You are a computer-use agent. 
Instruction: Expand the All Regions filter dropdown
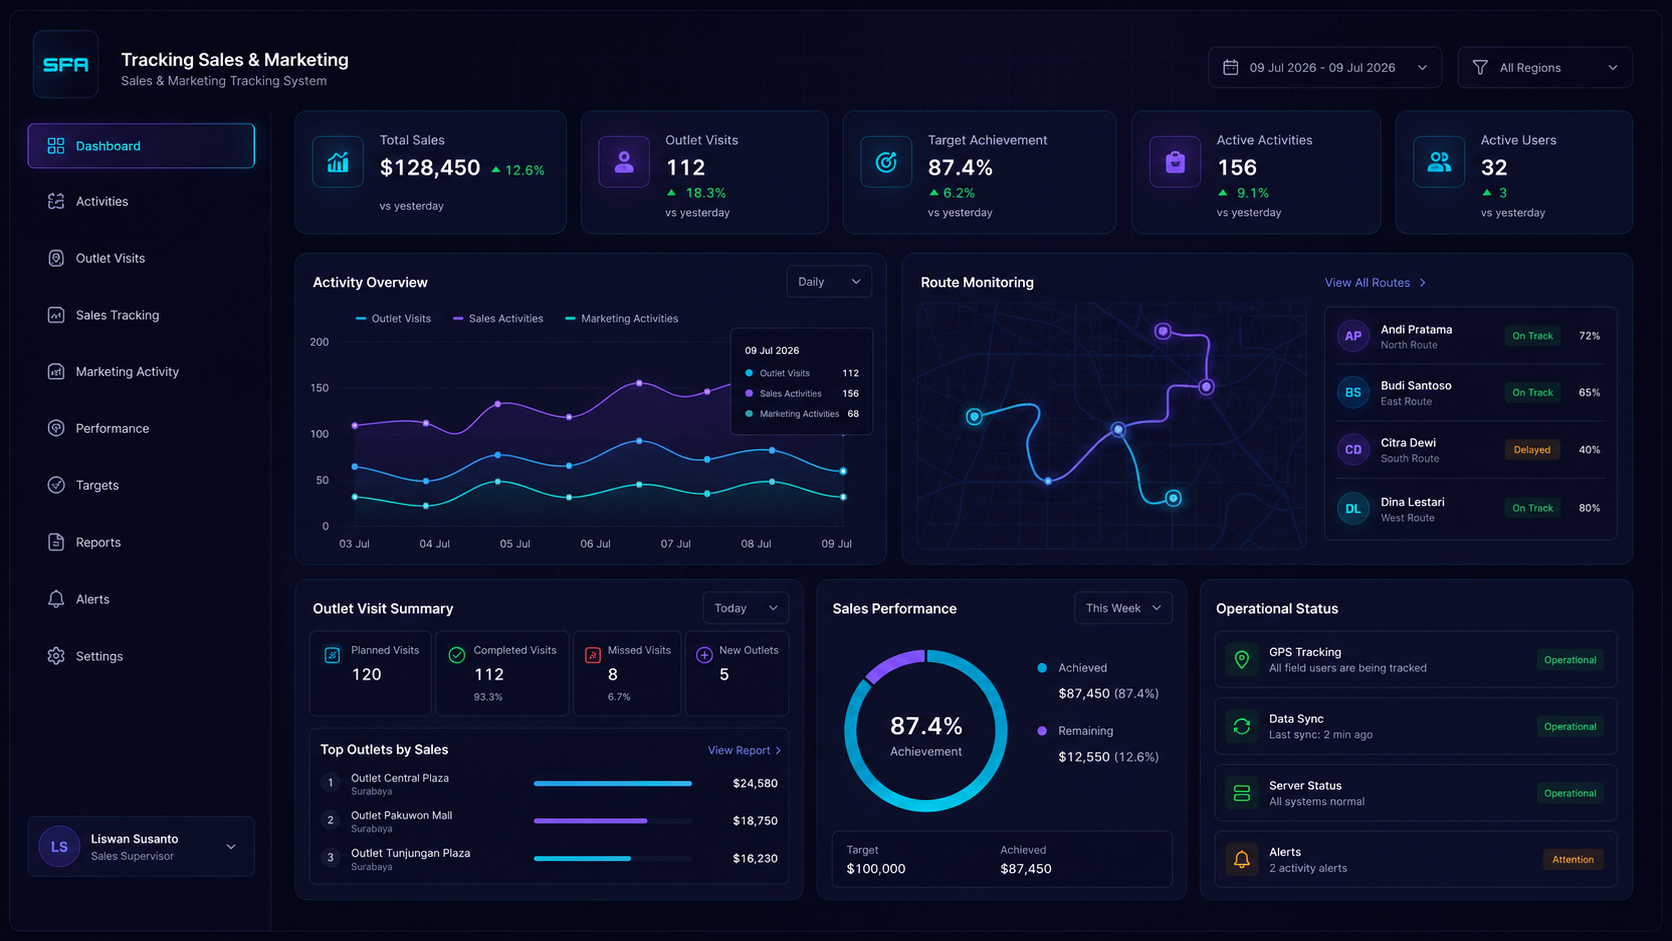1545,67
